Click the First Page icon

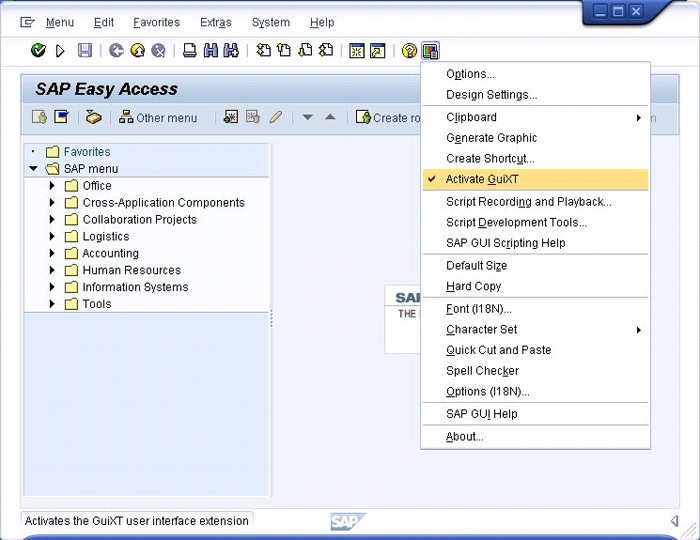[x=263, y=50]
